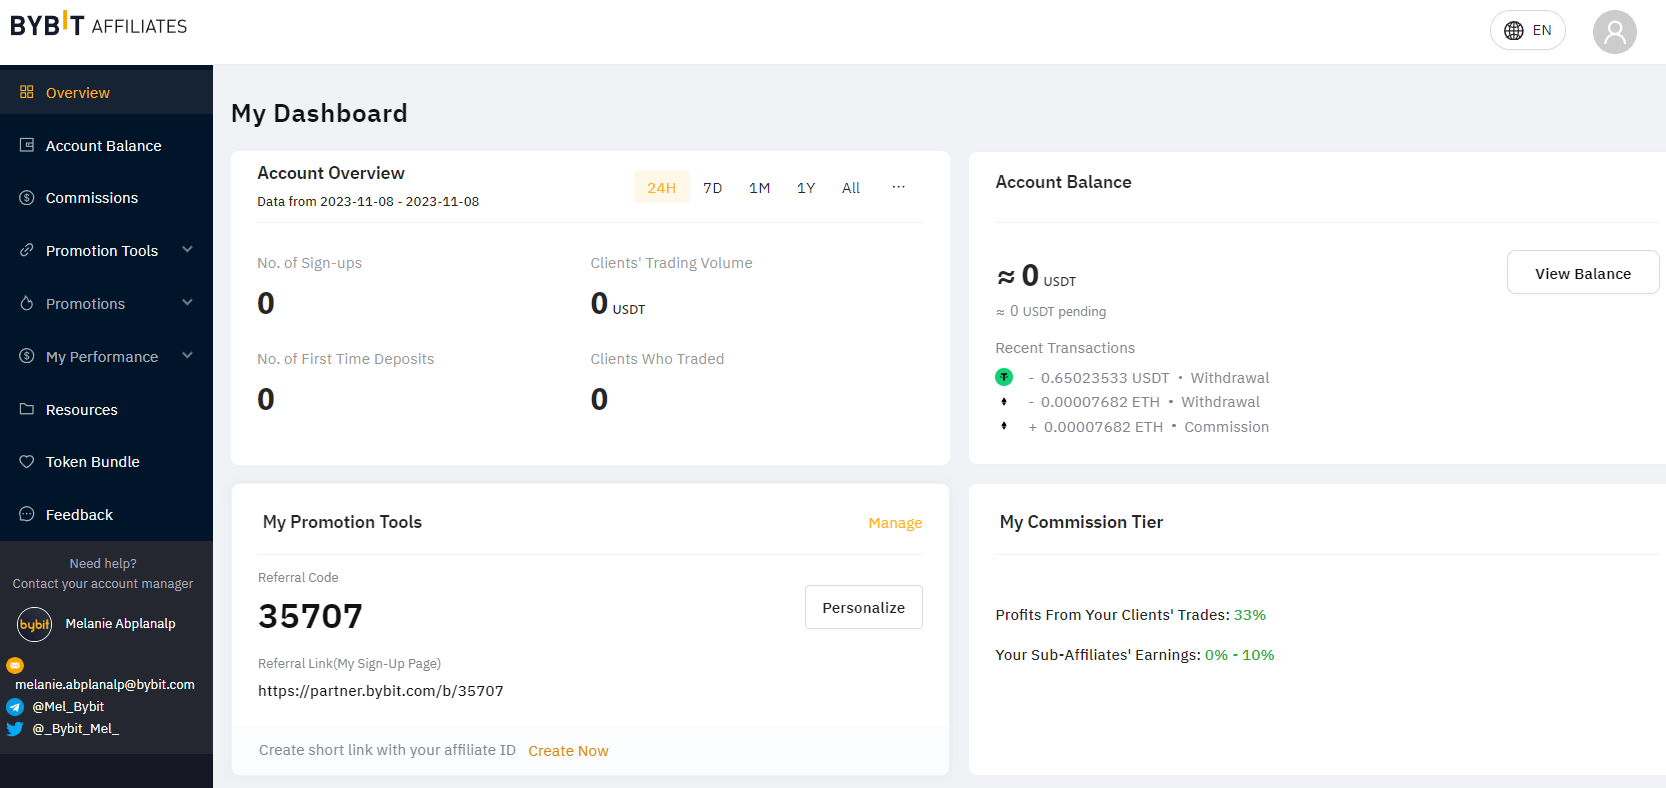Click the 33% profits percentage

[x=1250, y=615]
